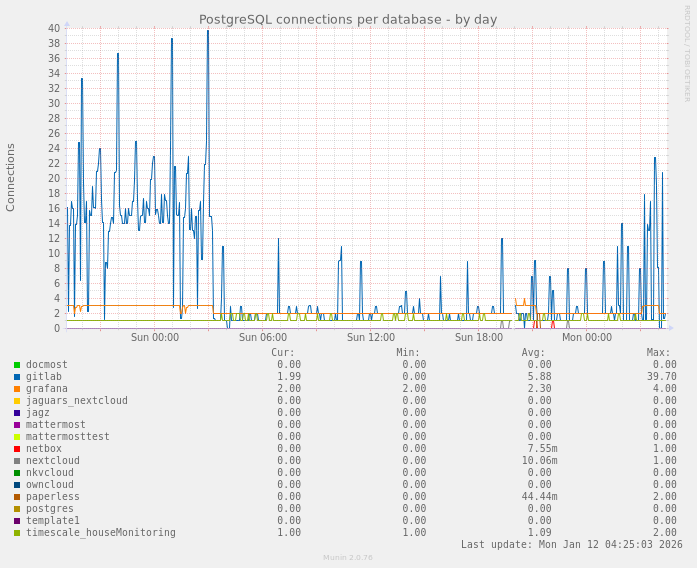
Task: Click paperless max value 2.00
Action: pos(665,496)
